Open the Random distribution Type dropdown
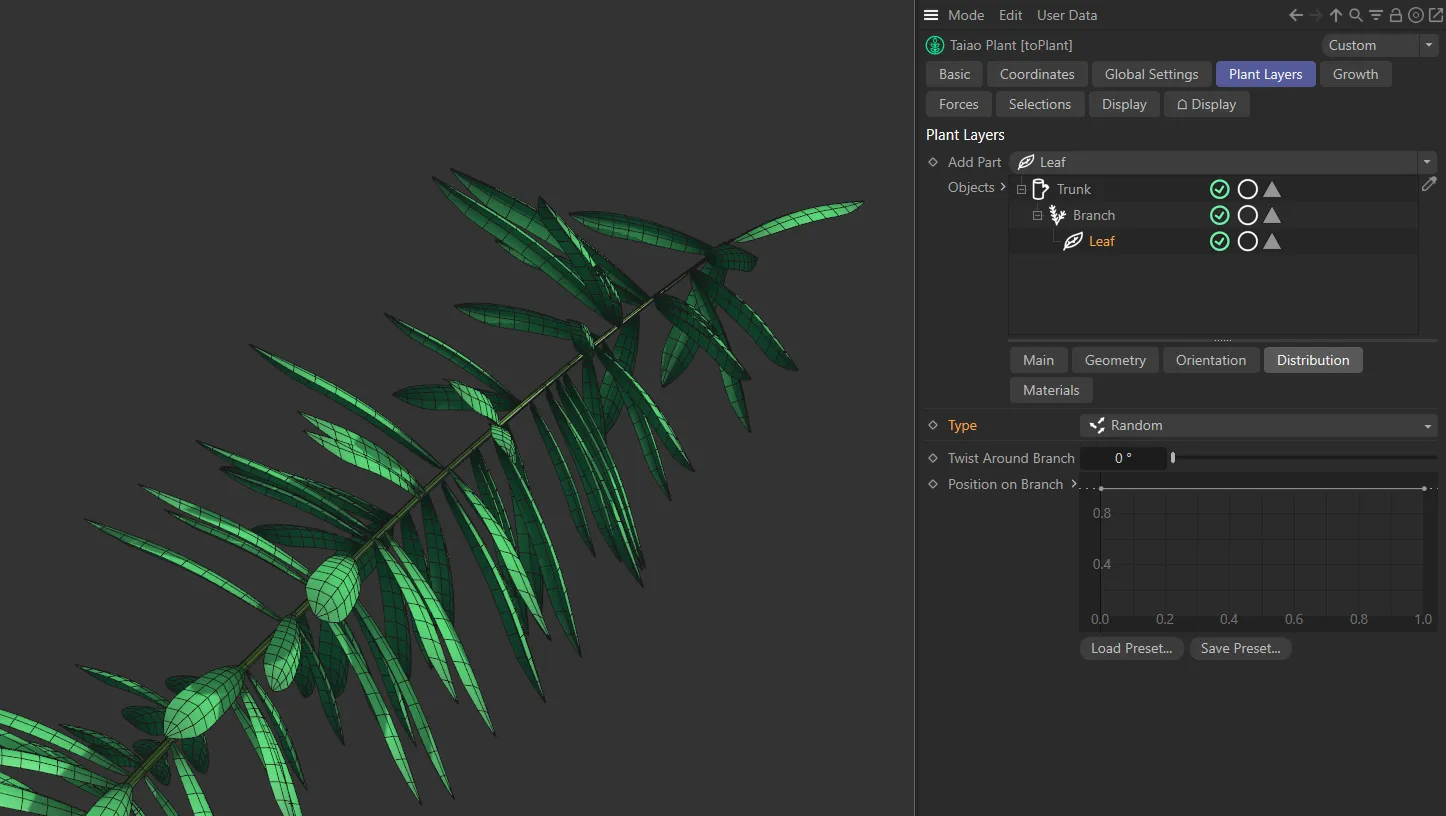Screen dimensions: 1446x816 click(x=1258, y=425)
